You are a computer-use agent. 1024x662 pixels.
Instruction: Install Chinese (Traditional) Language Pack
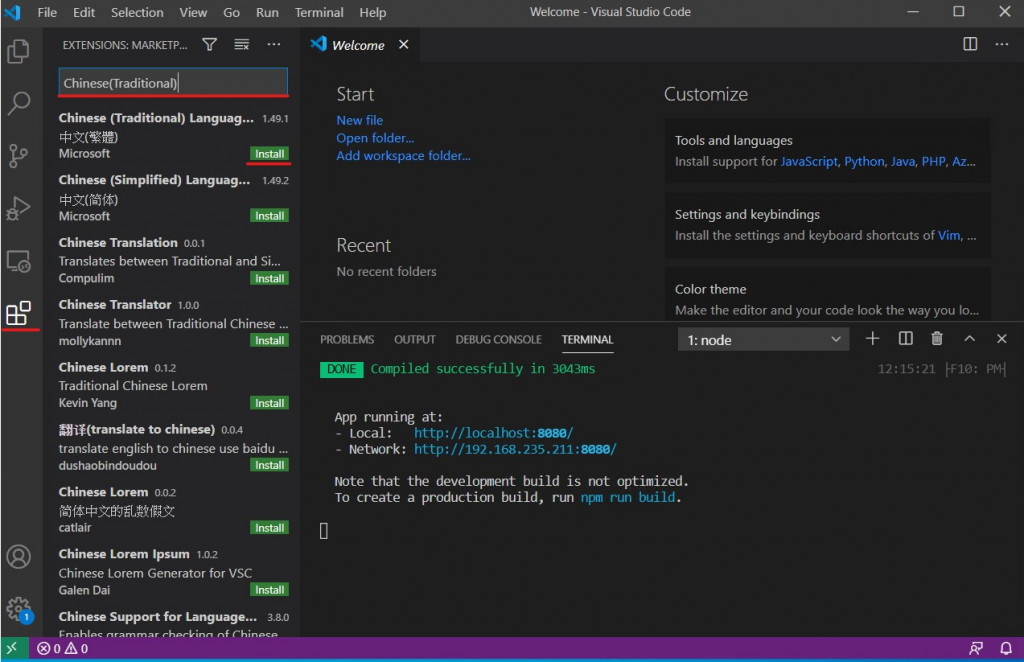(x=269, y=153)
